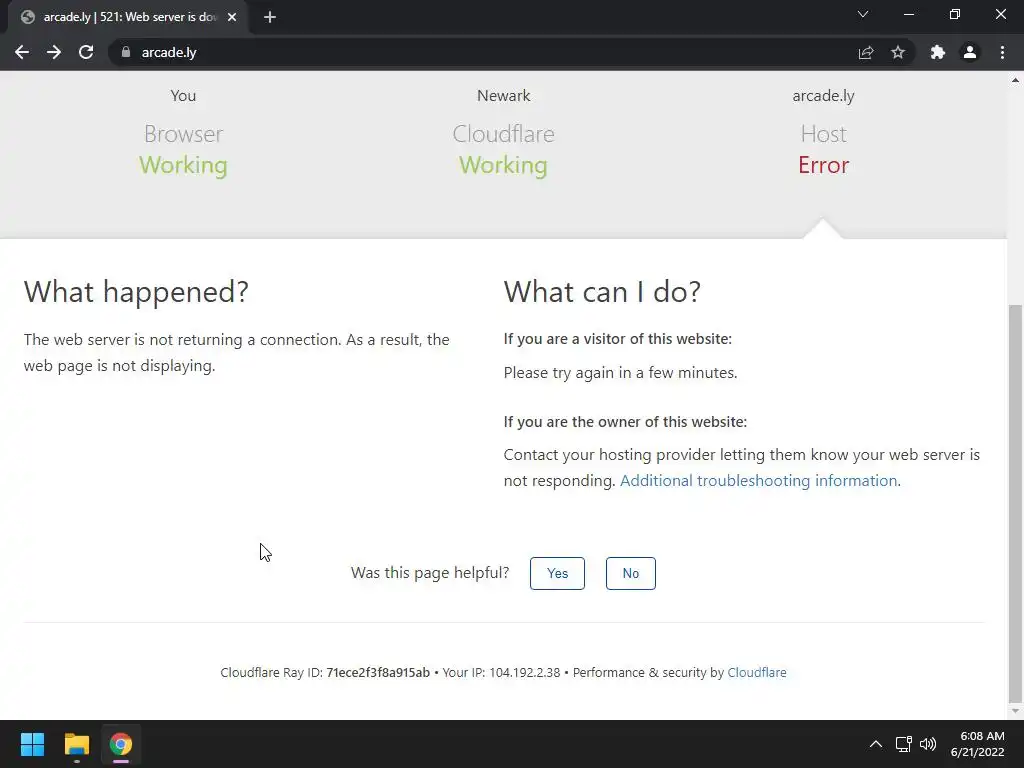Click the 'What can I do?' heading
The image size is (1024, 768).
[602, 291]
